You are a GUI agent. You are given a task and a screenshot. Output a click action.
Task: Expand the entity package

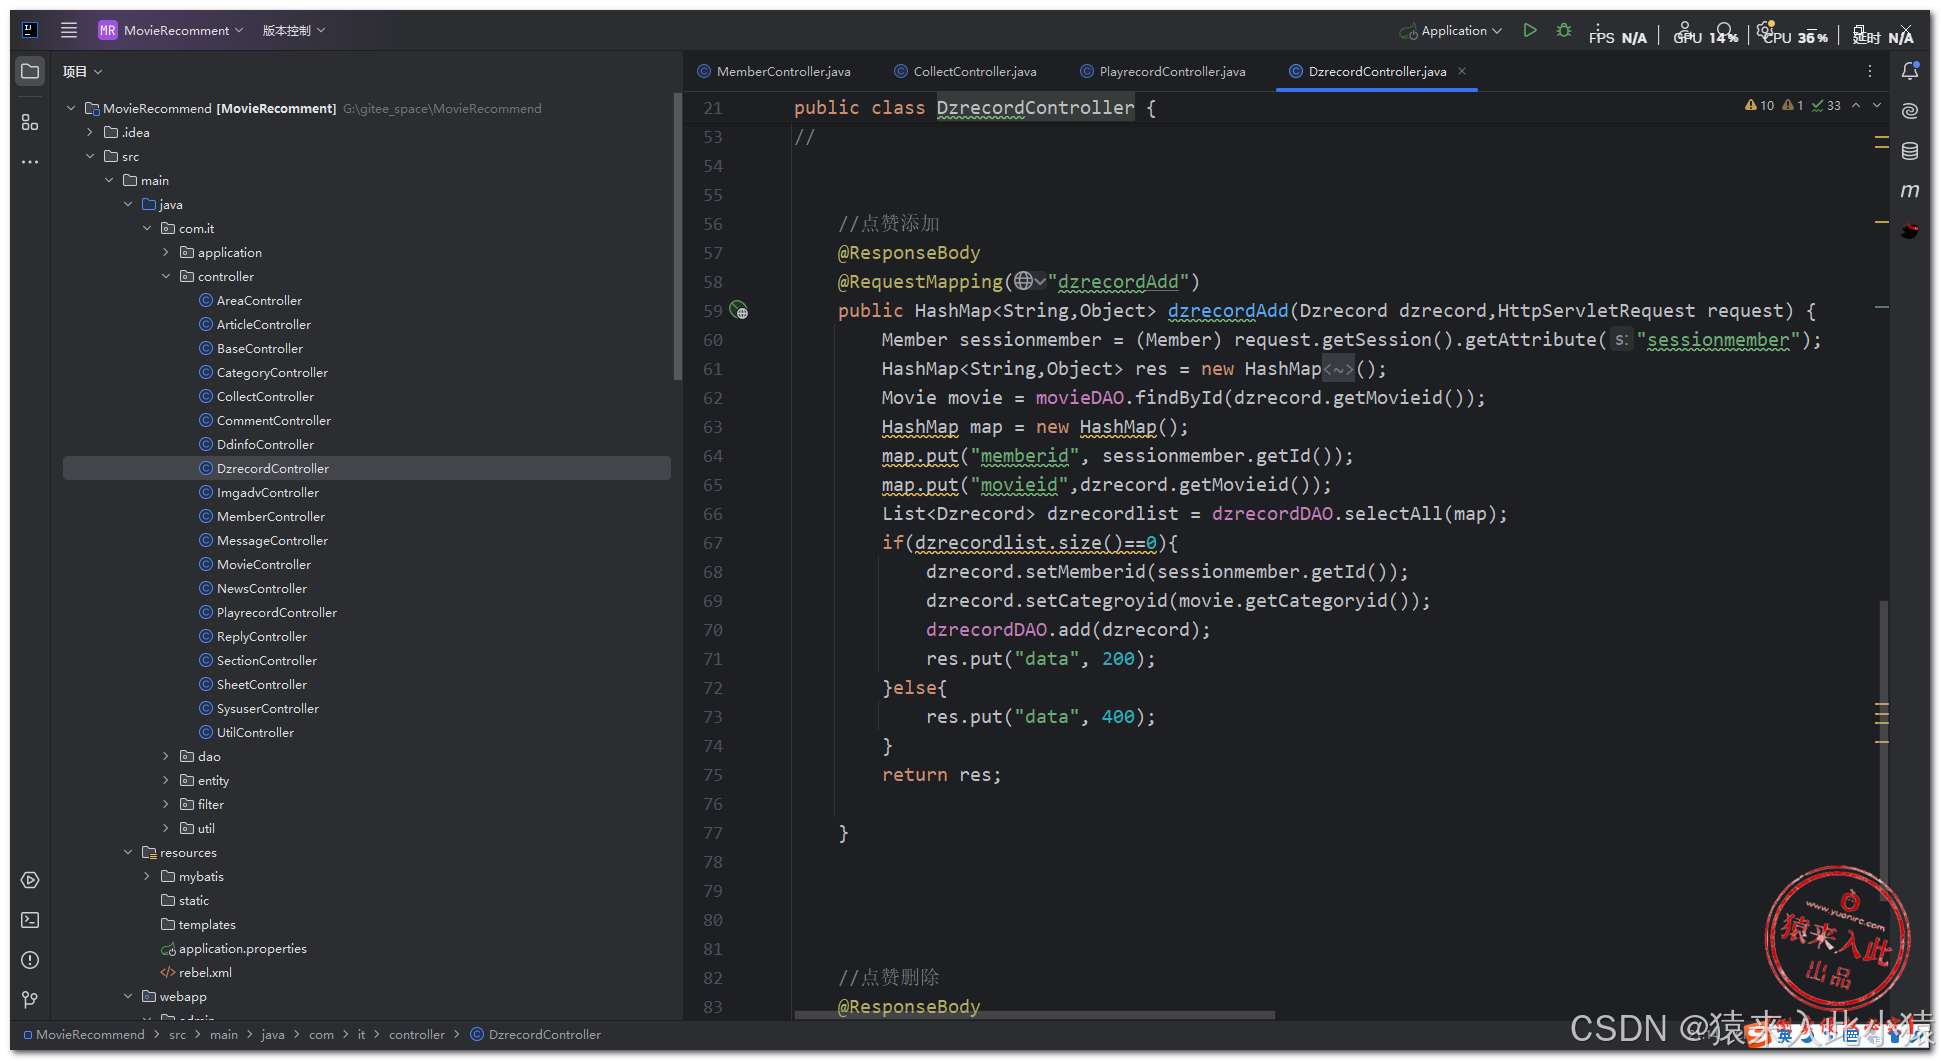pyautogui.click(x=166, y=780)
